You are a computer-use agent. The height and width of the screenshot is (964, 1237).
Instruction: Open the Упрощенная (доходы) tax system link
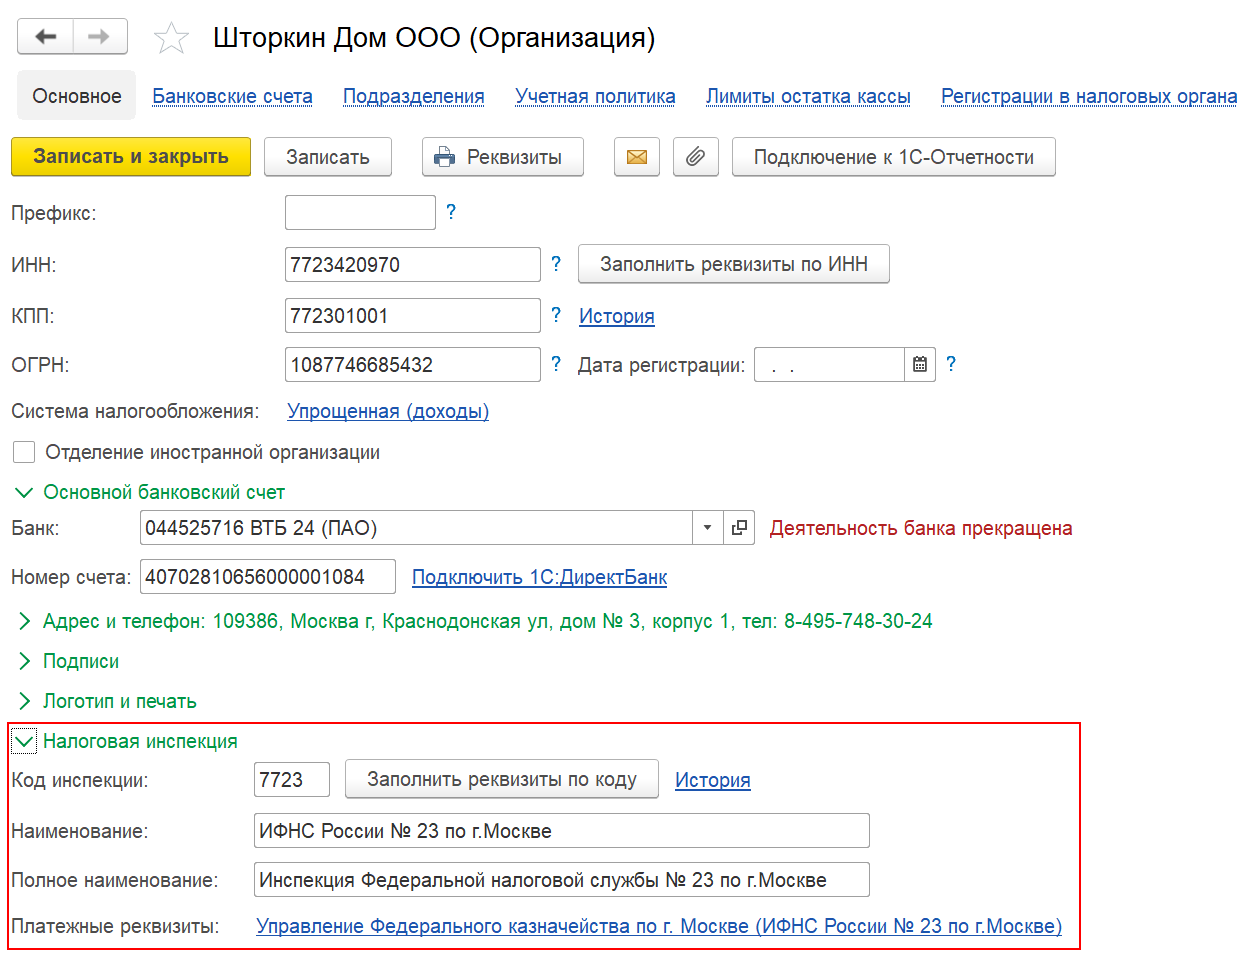click(x=388, y=411)
